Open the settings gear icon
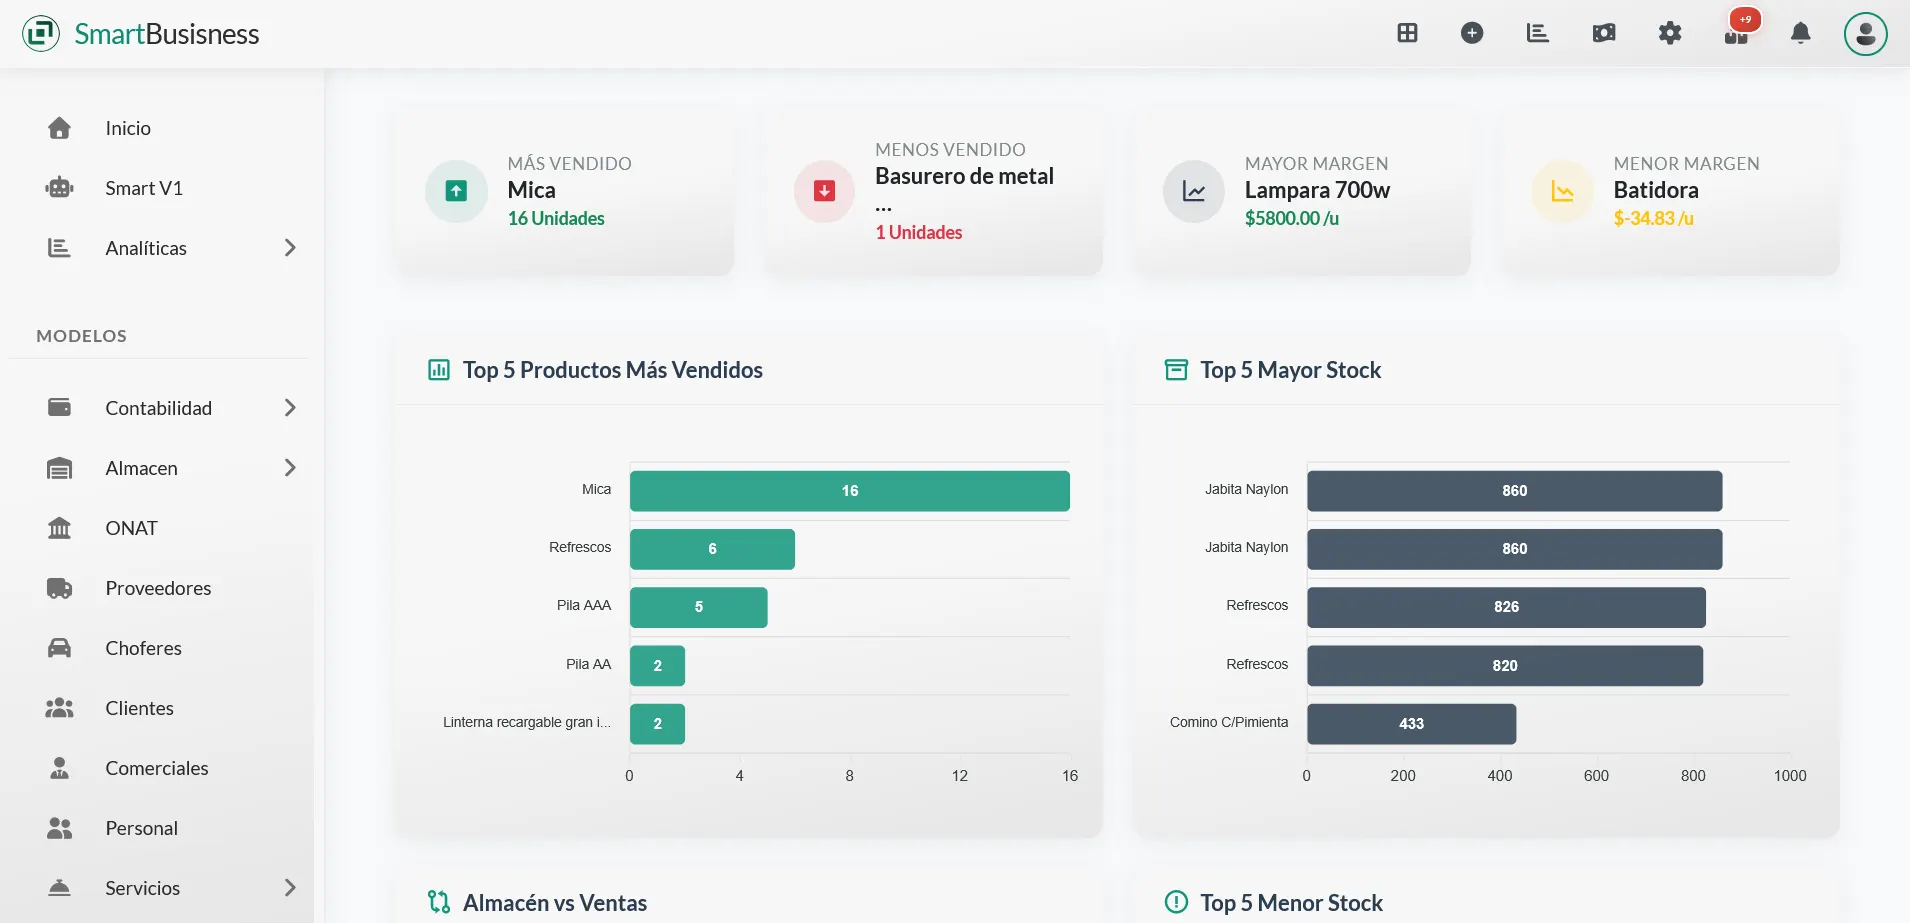The image size is (1910, 923). (x=1670, y=33)
